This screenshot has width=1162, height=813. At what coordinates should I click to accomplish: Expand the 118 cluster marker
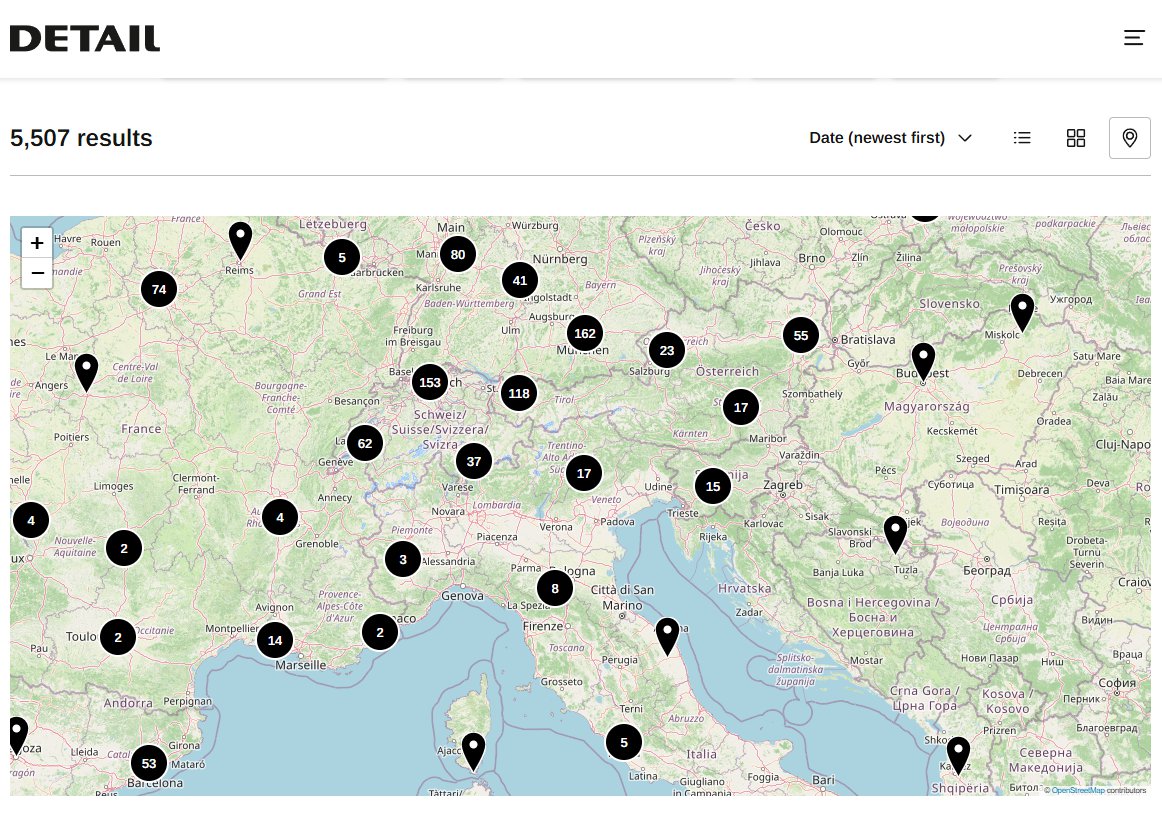tap(519, 394)
